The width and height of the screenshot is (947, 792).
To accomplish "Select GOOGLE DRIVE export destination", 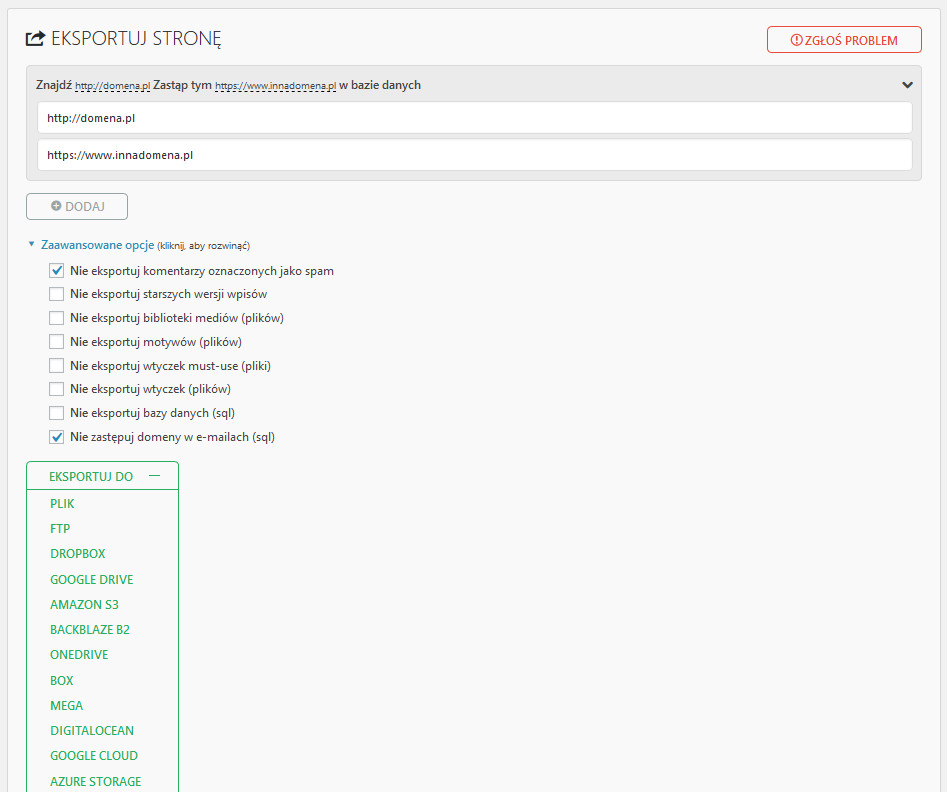I will pyautogui.click(x=92, y=579).
